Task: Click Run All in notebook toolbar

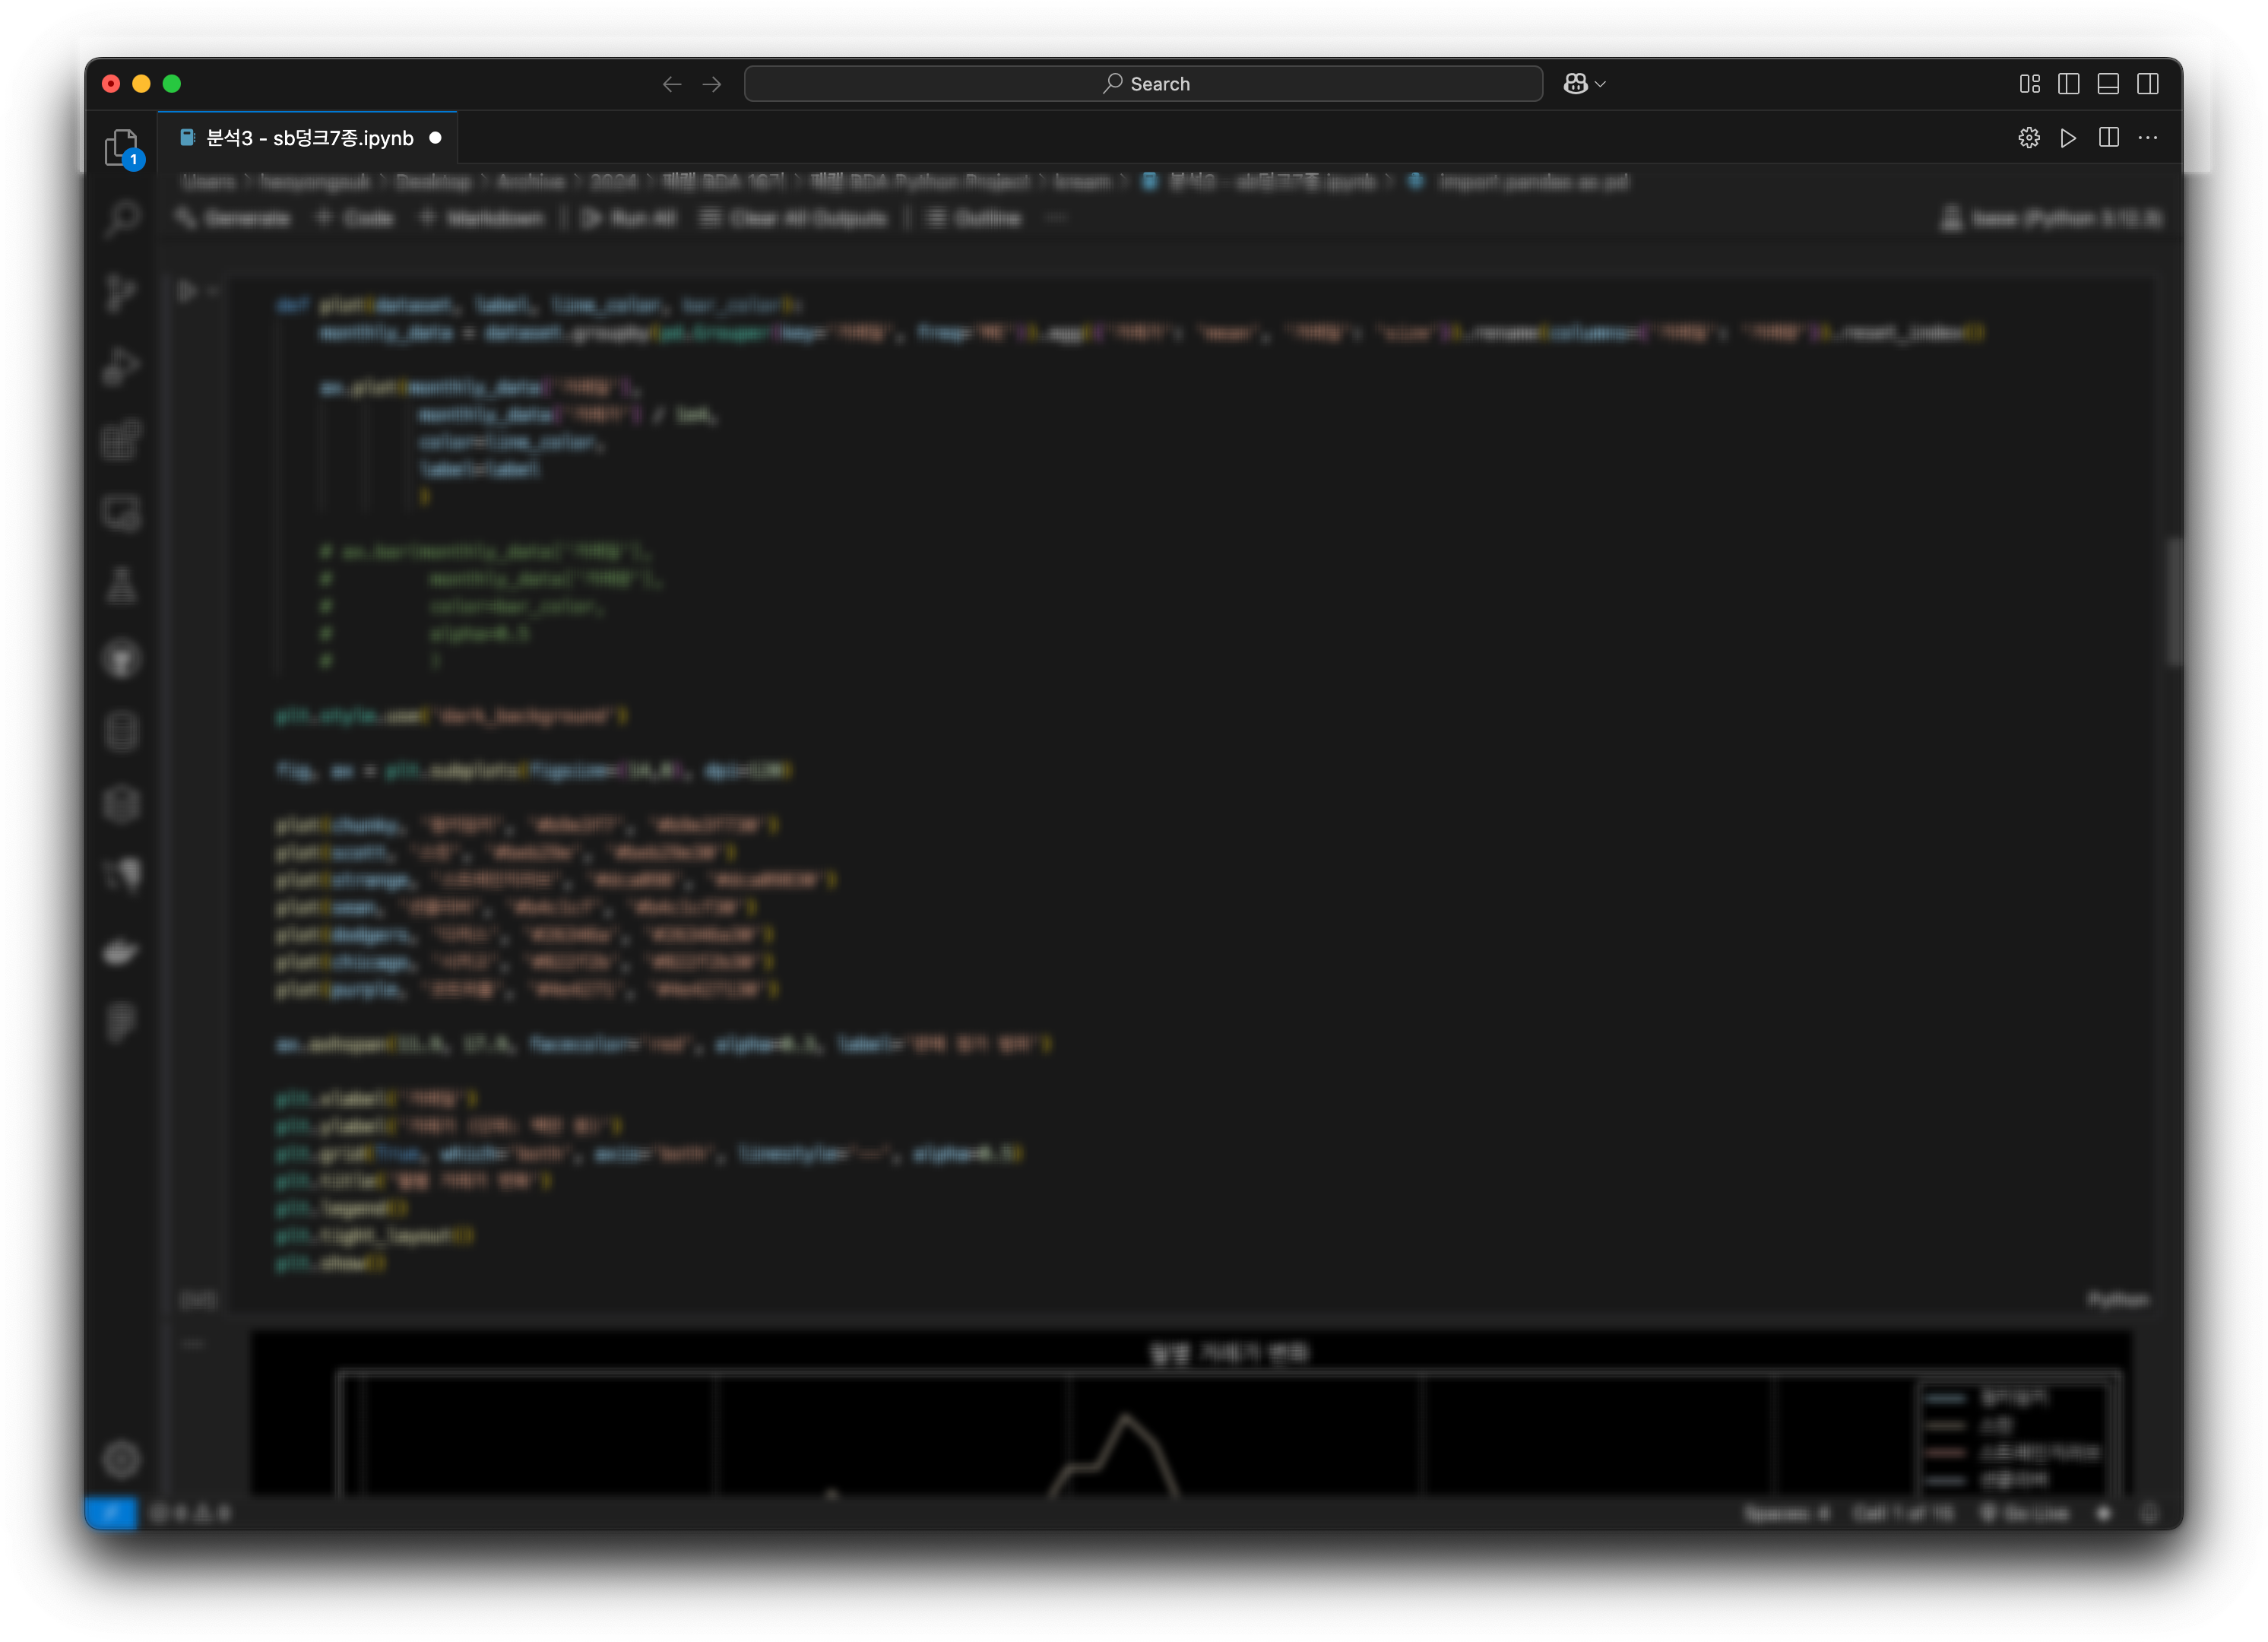Action: tap(629, 218)
